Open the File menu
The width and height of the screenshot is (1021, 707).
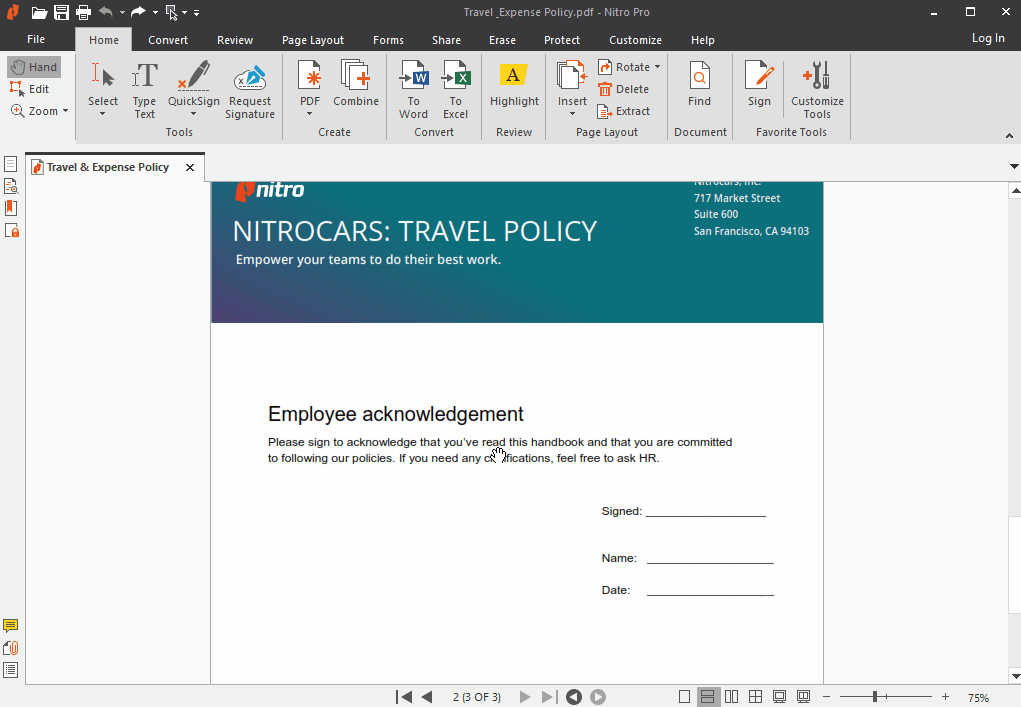click(36, 39)
